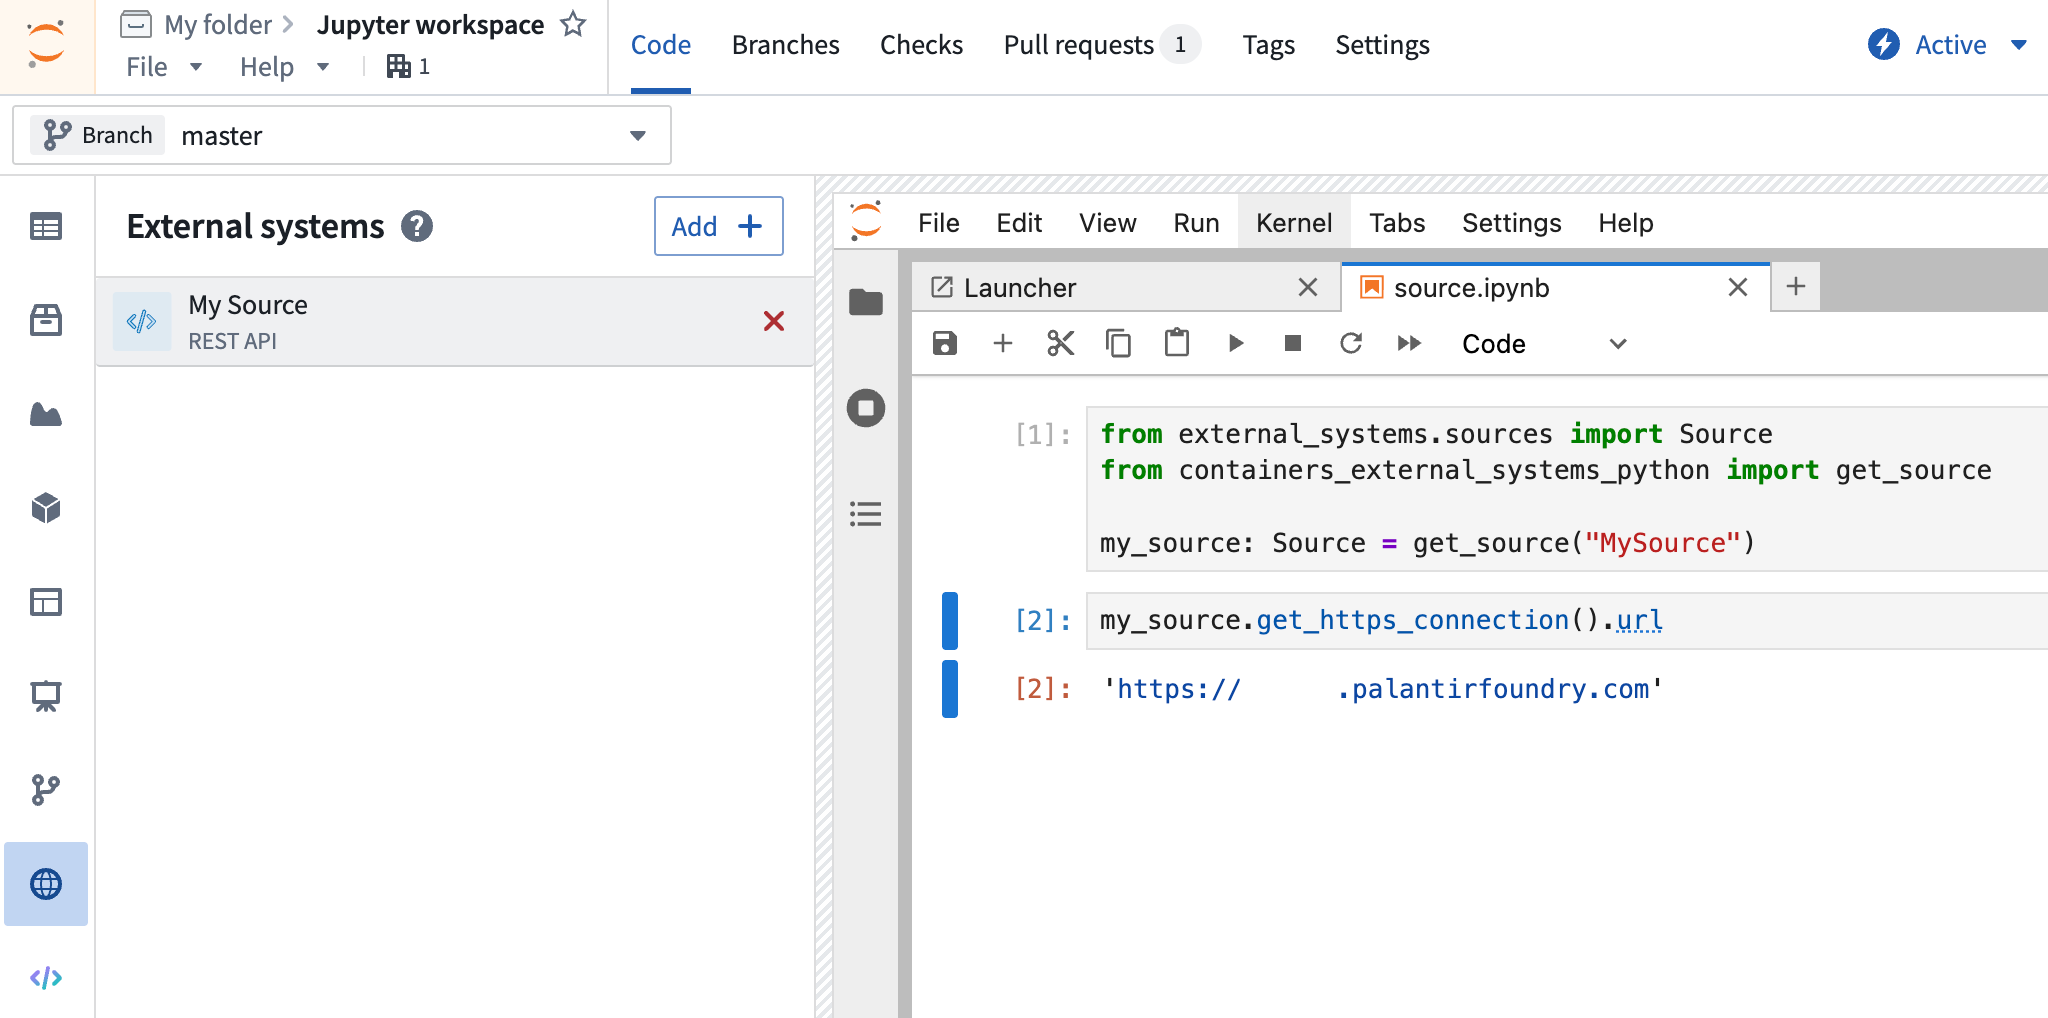
Task: Remove My Source with the red X
Action: pos(774,322)
